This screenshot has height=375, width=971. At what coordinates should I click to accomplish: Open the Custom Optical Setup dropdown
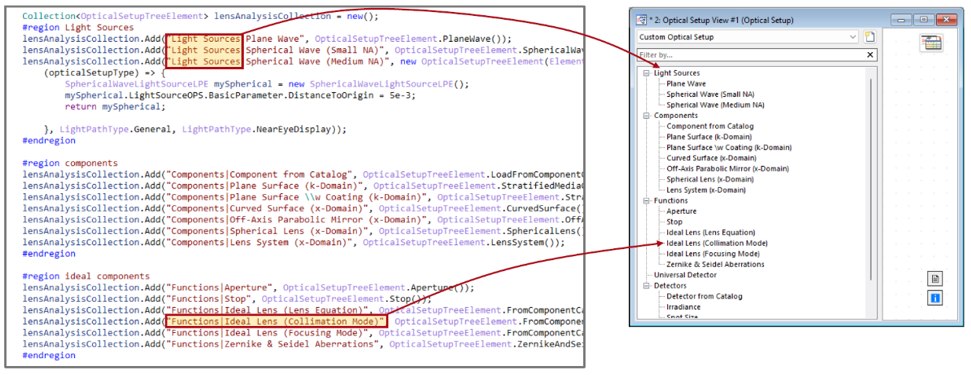click(x=748, y=37)
